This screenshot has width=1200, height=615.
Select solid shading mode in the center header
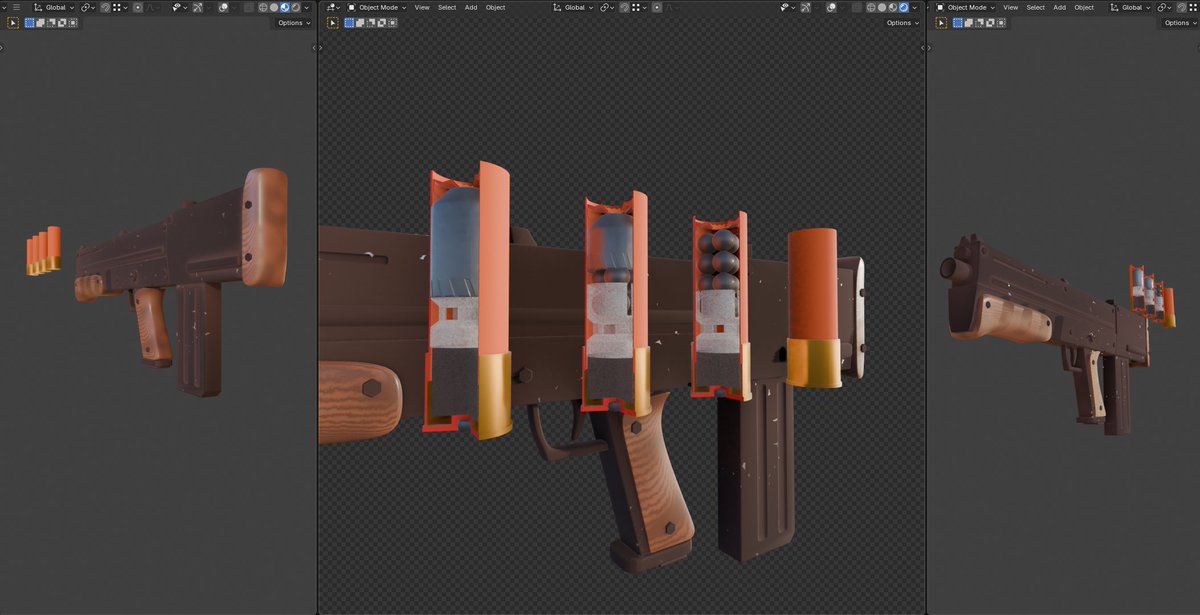point(883,7)
